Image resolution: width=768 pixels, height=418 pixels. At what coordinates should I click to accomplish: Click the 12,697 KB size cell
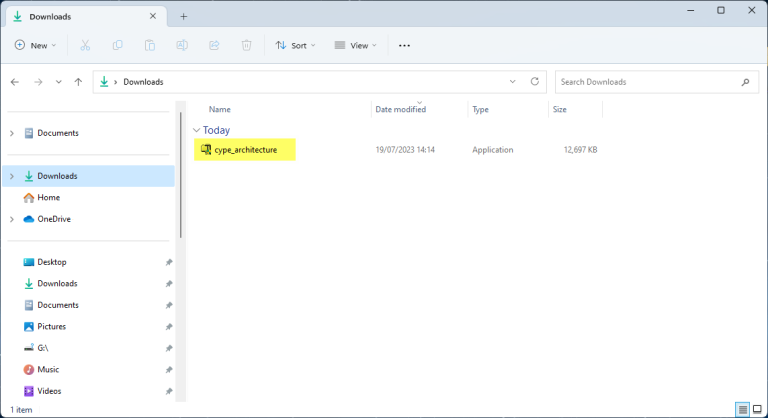click(580, 150)
